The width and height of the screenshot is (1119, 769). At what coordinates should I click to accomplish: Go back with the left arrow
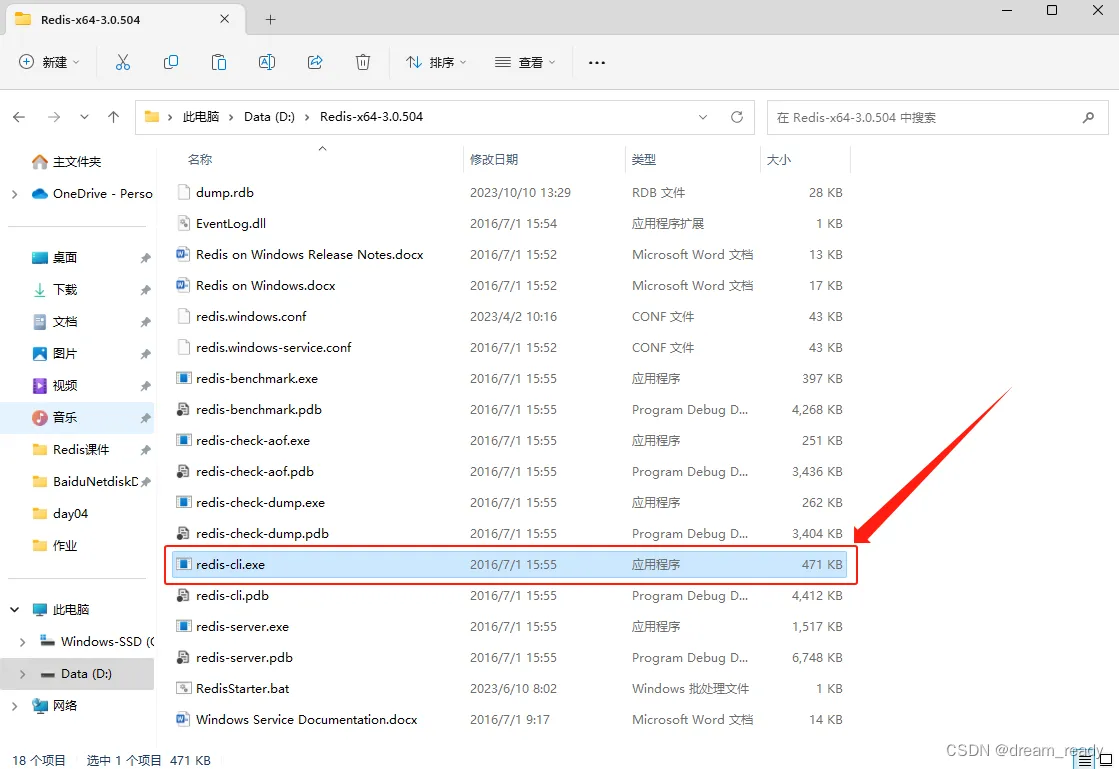coord(19,117)
